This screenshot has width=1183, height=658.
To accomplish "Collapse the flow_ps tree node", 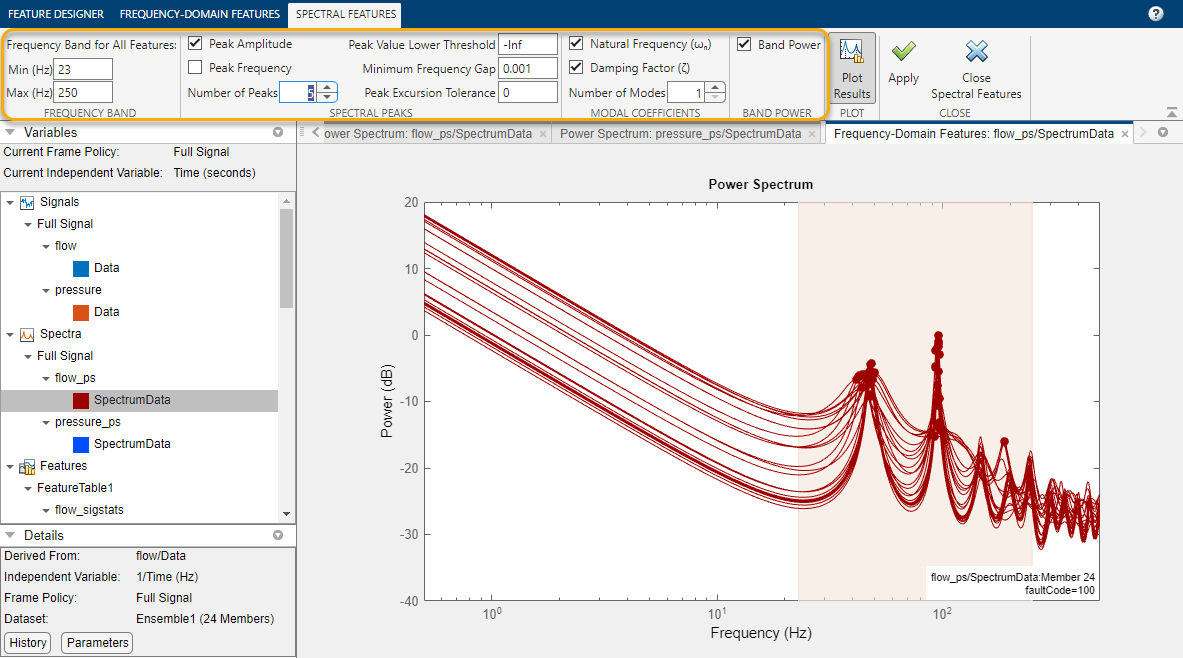I will coord(46,379).
